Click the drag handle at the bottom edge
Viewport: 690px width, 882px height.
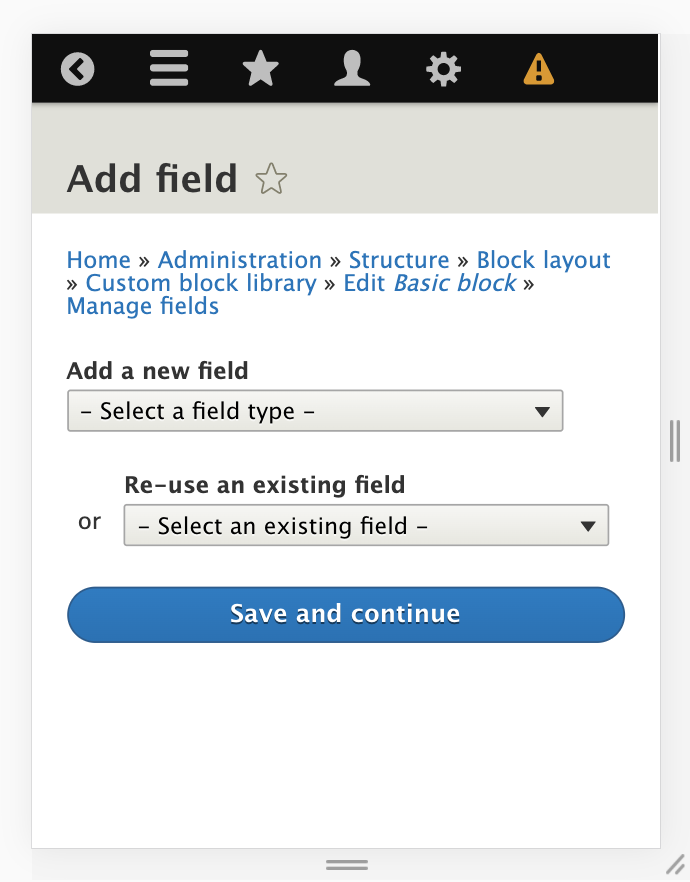pyautogui.click(x=345, y=862)
